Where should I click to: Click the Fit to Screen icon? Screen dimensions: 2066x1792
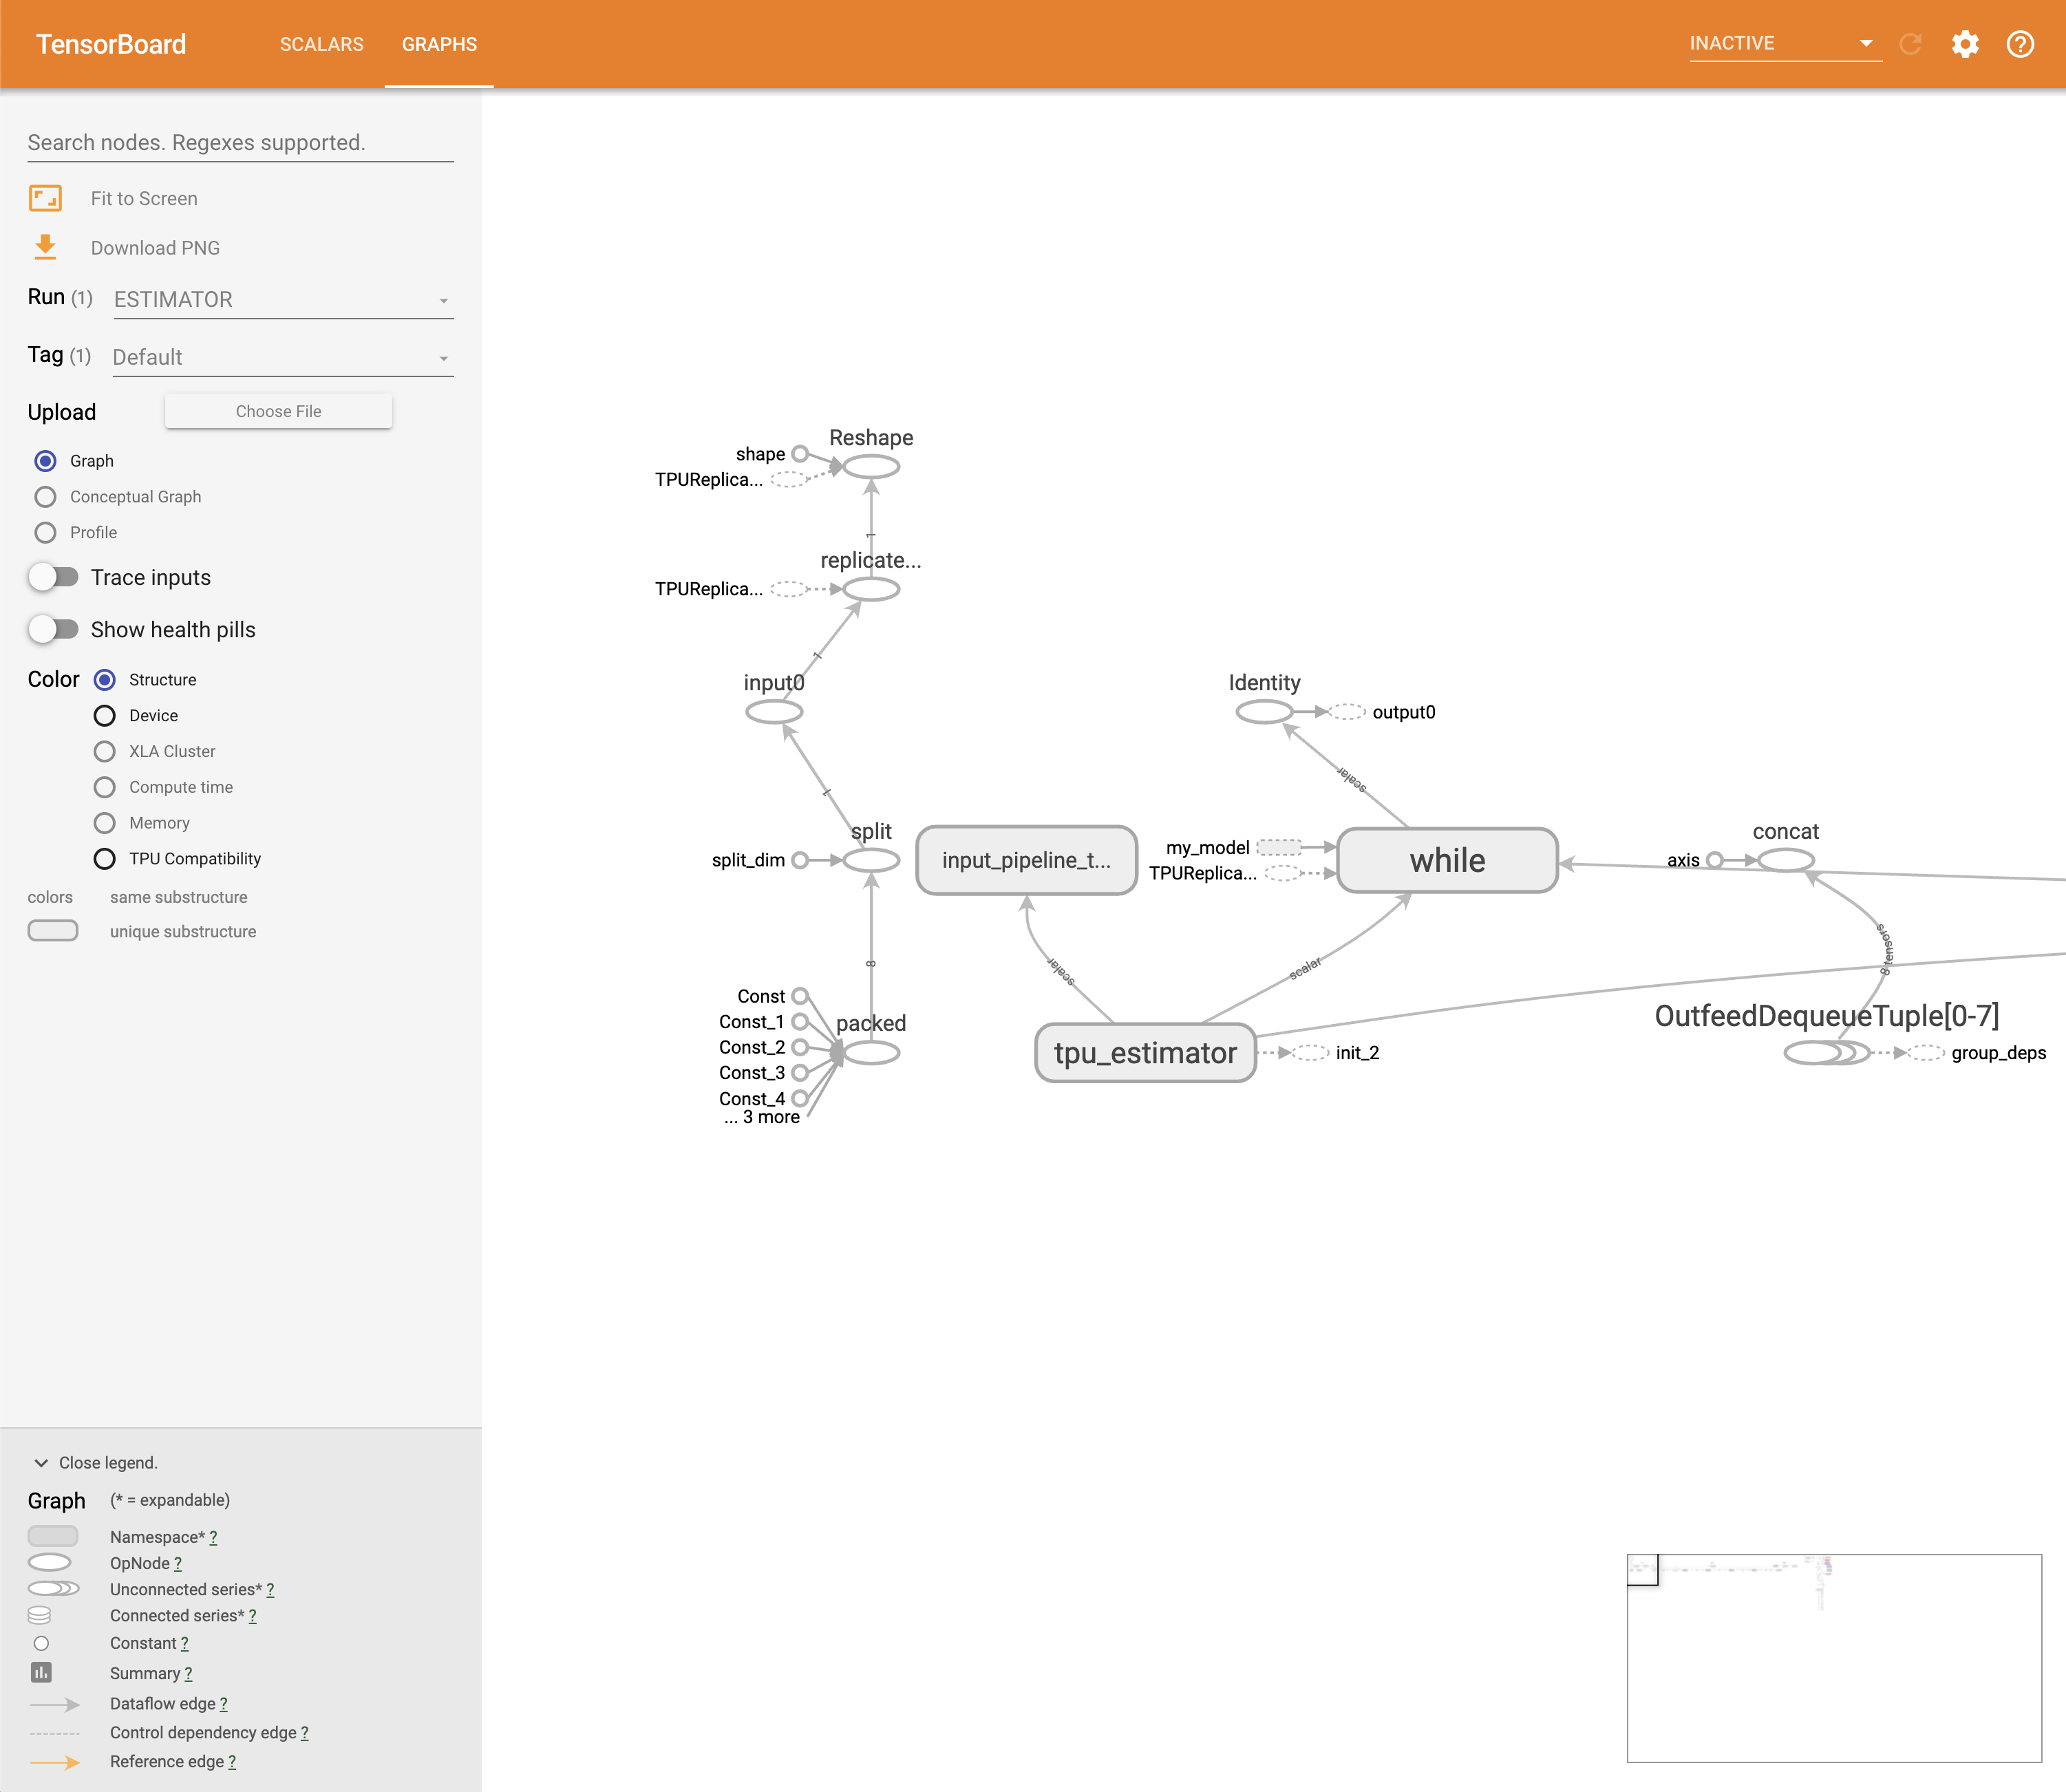point(45,198)
